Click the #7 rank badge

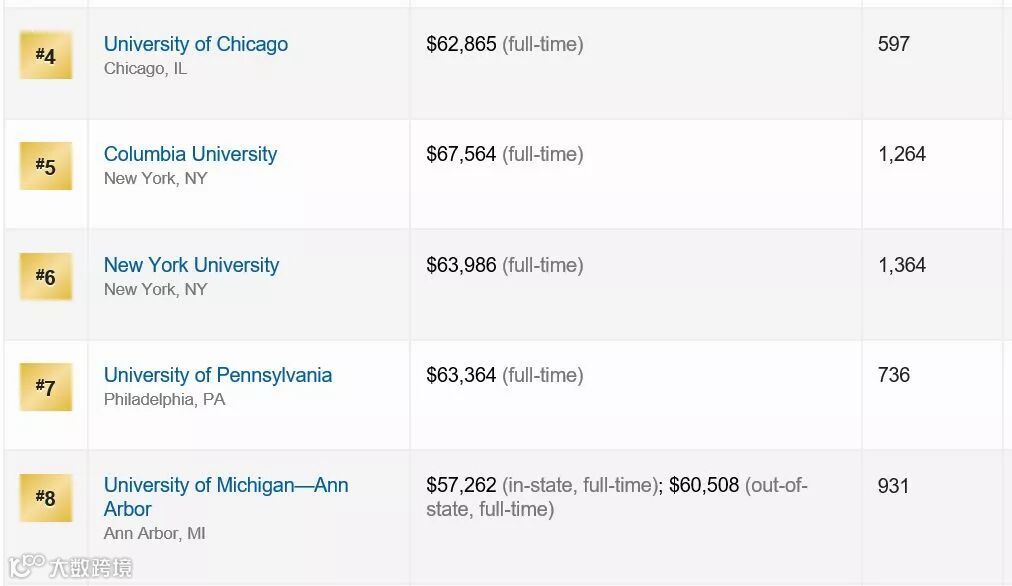point(46,386)
